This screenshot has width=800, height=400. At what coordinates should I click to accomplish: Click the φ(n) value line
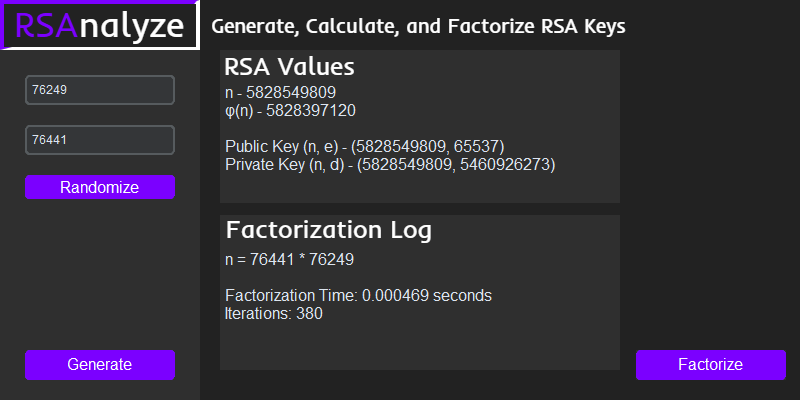(x=290, y=110)
